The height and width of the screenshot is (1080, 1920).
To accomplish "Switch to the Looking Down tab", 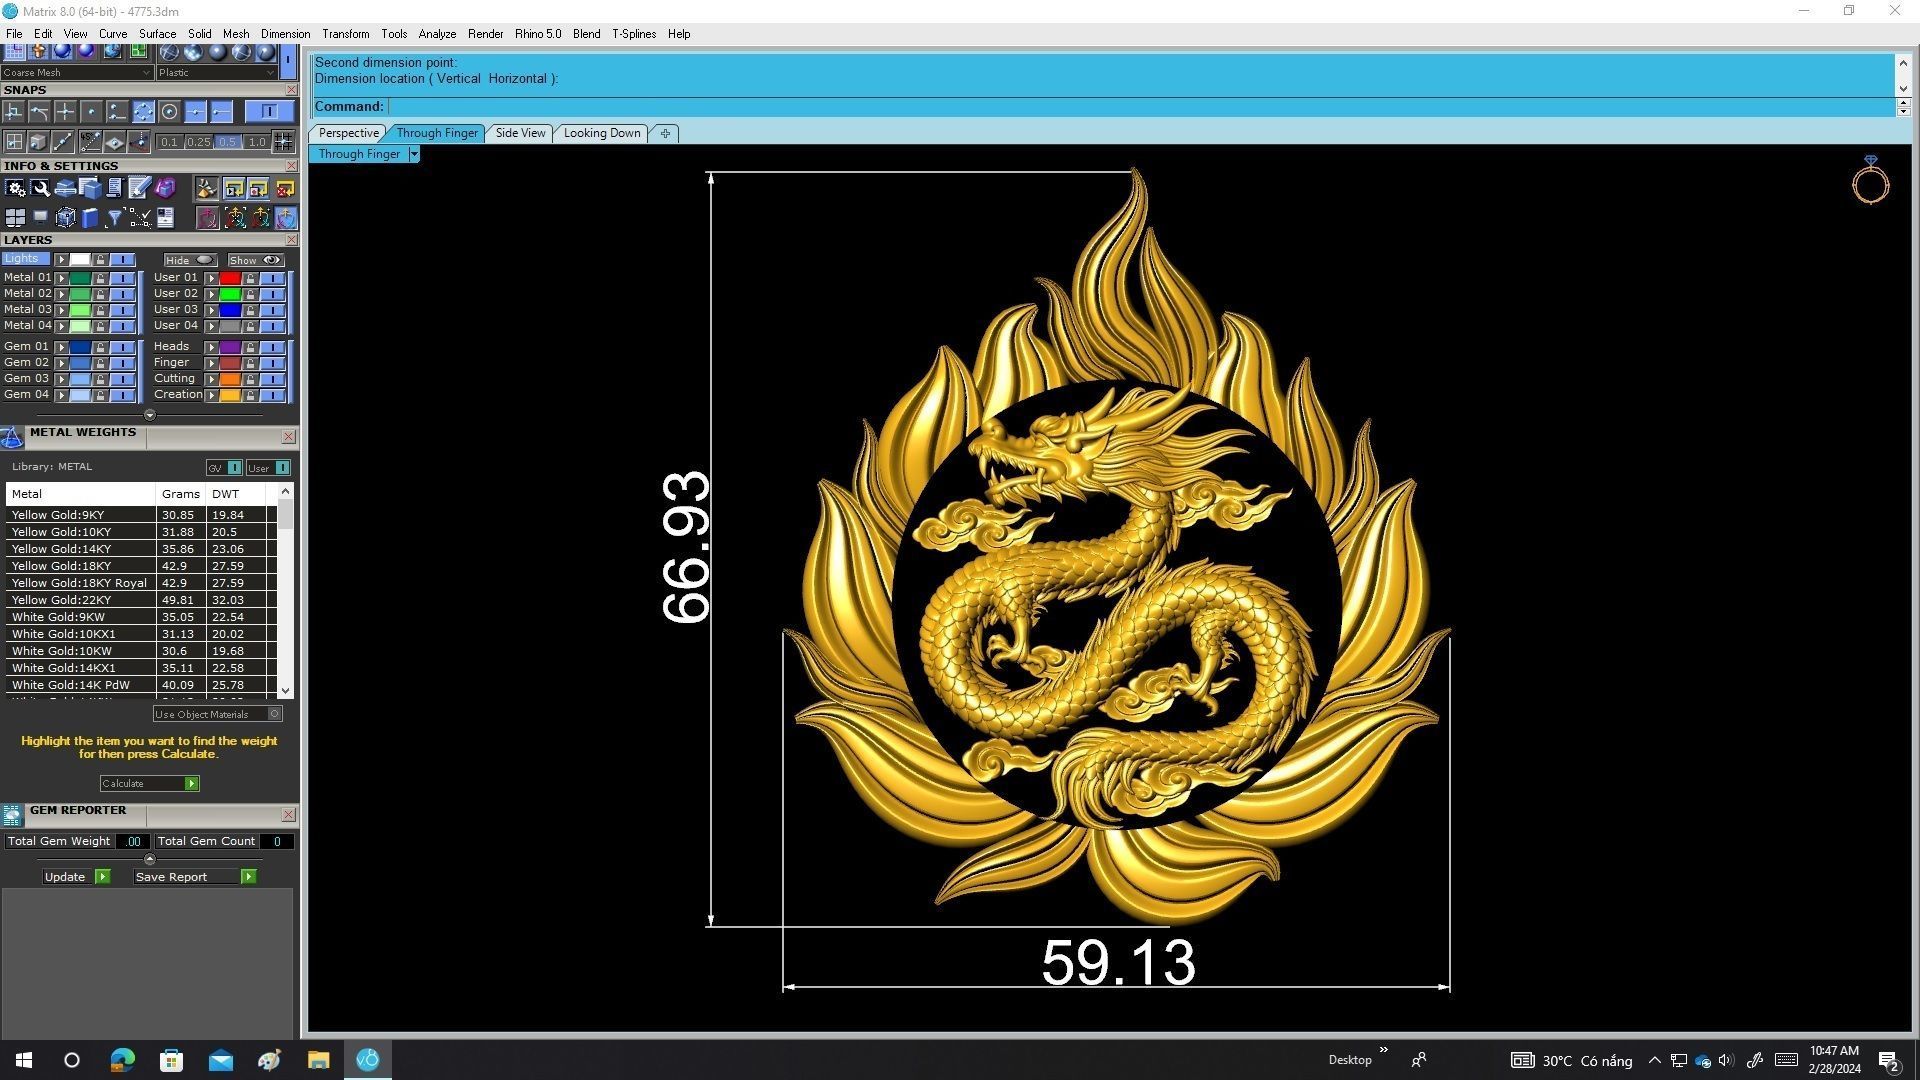I will pos(602,133).
